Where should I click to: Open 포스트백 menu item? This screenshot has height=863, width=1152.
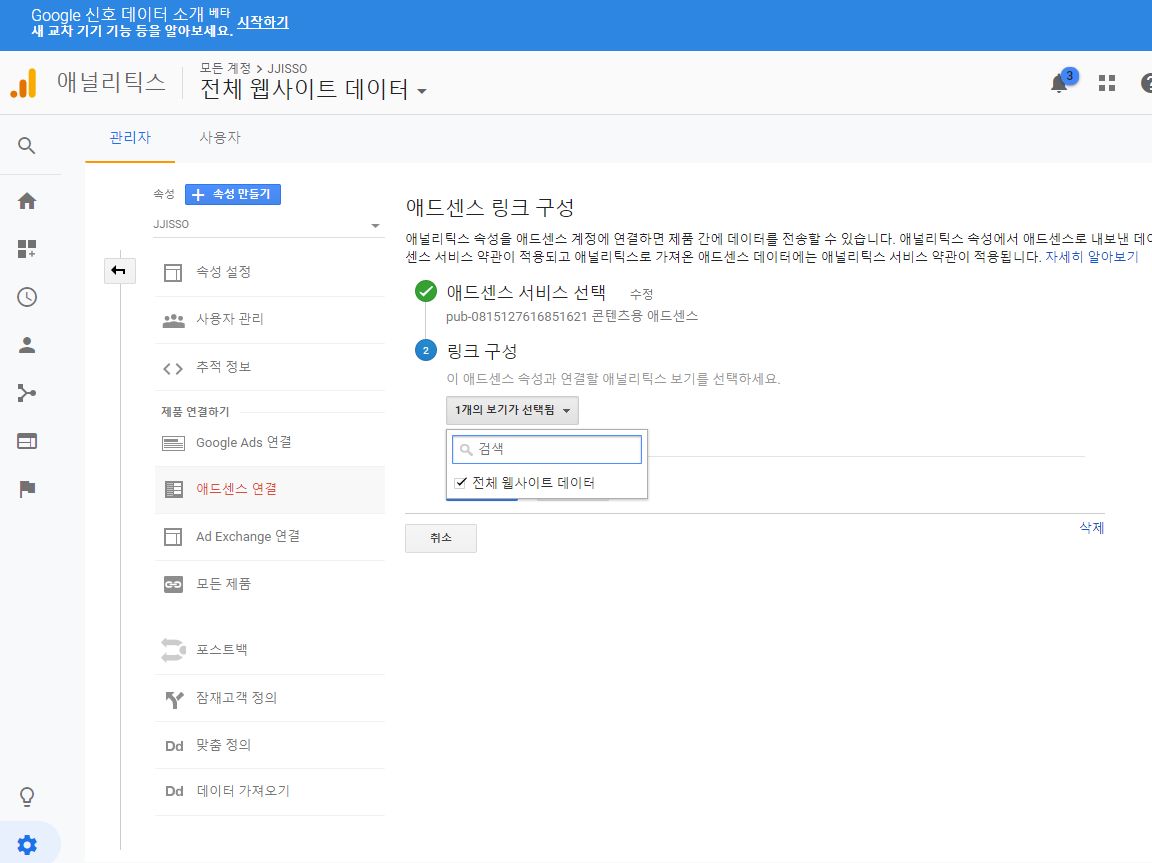tap(270, 650)
